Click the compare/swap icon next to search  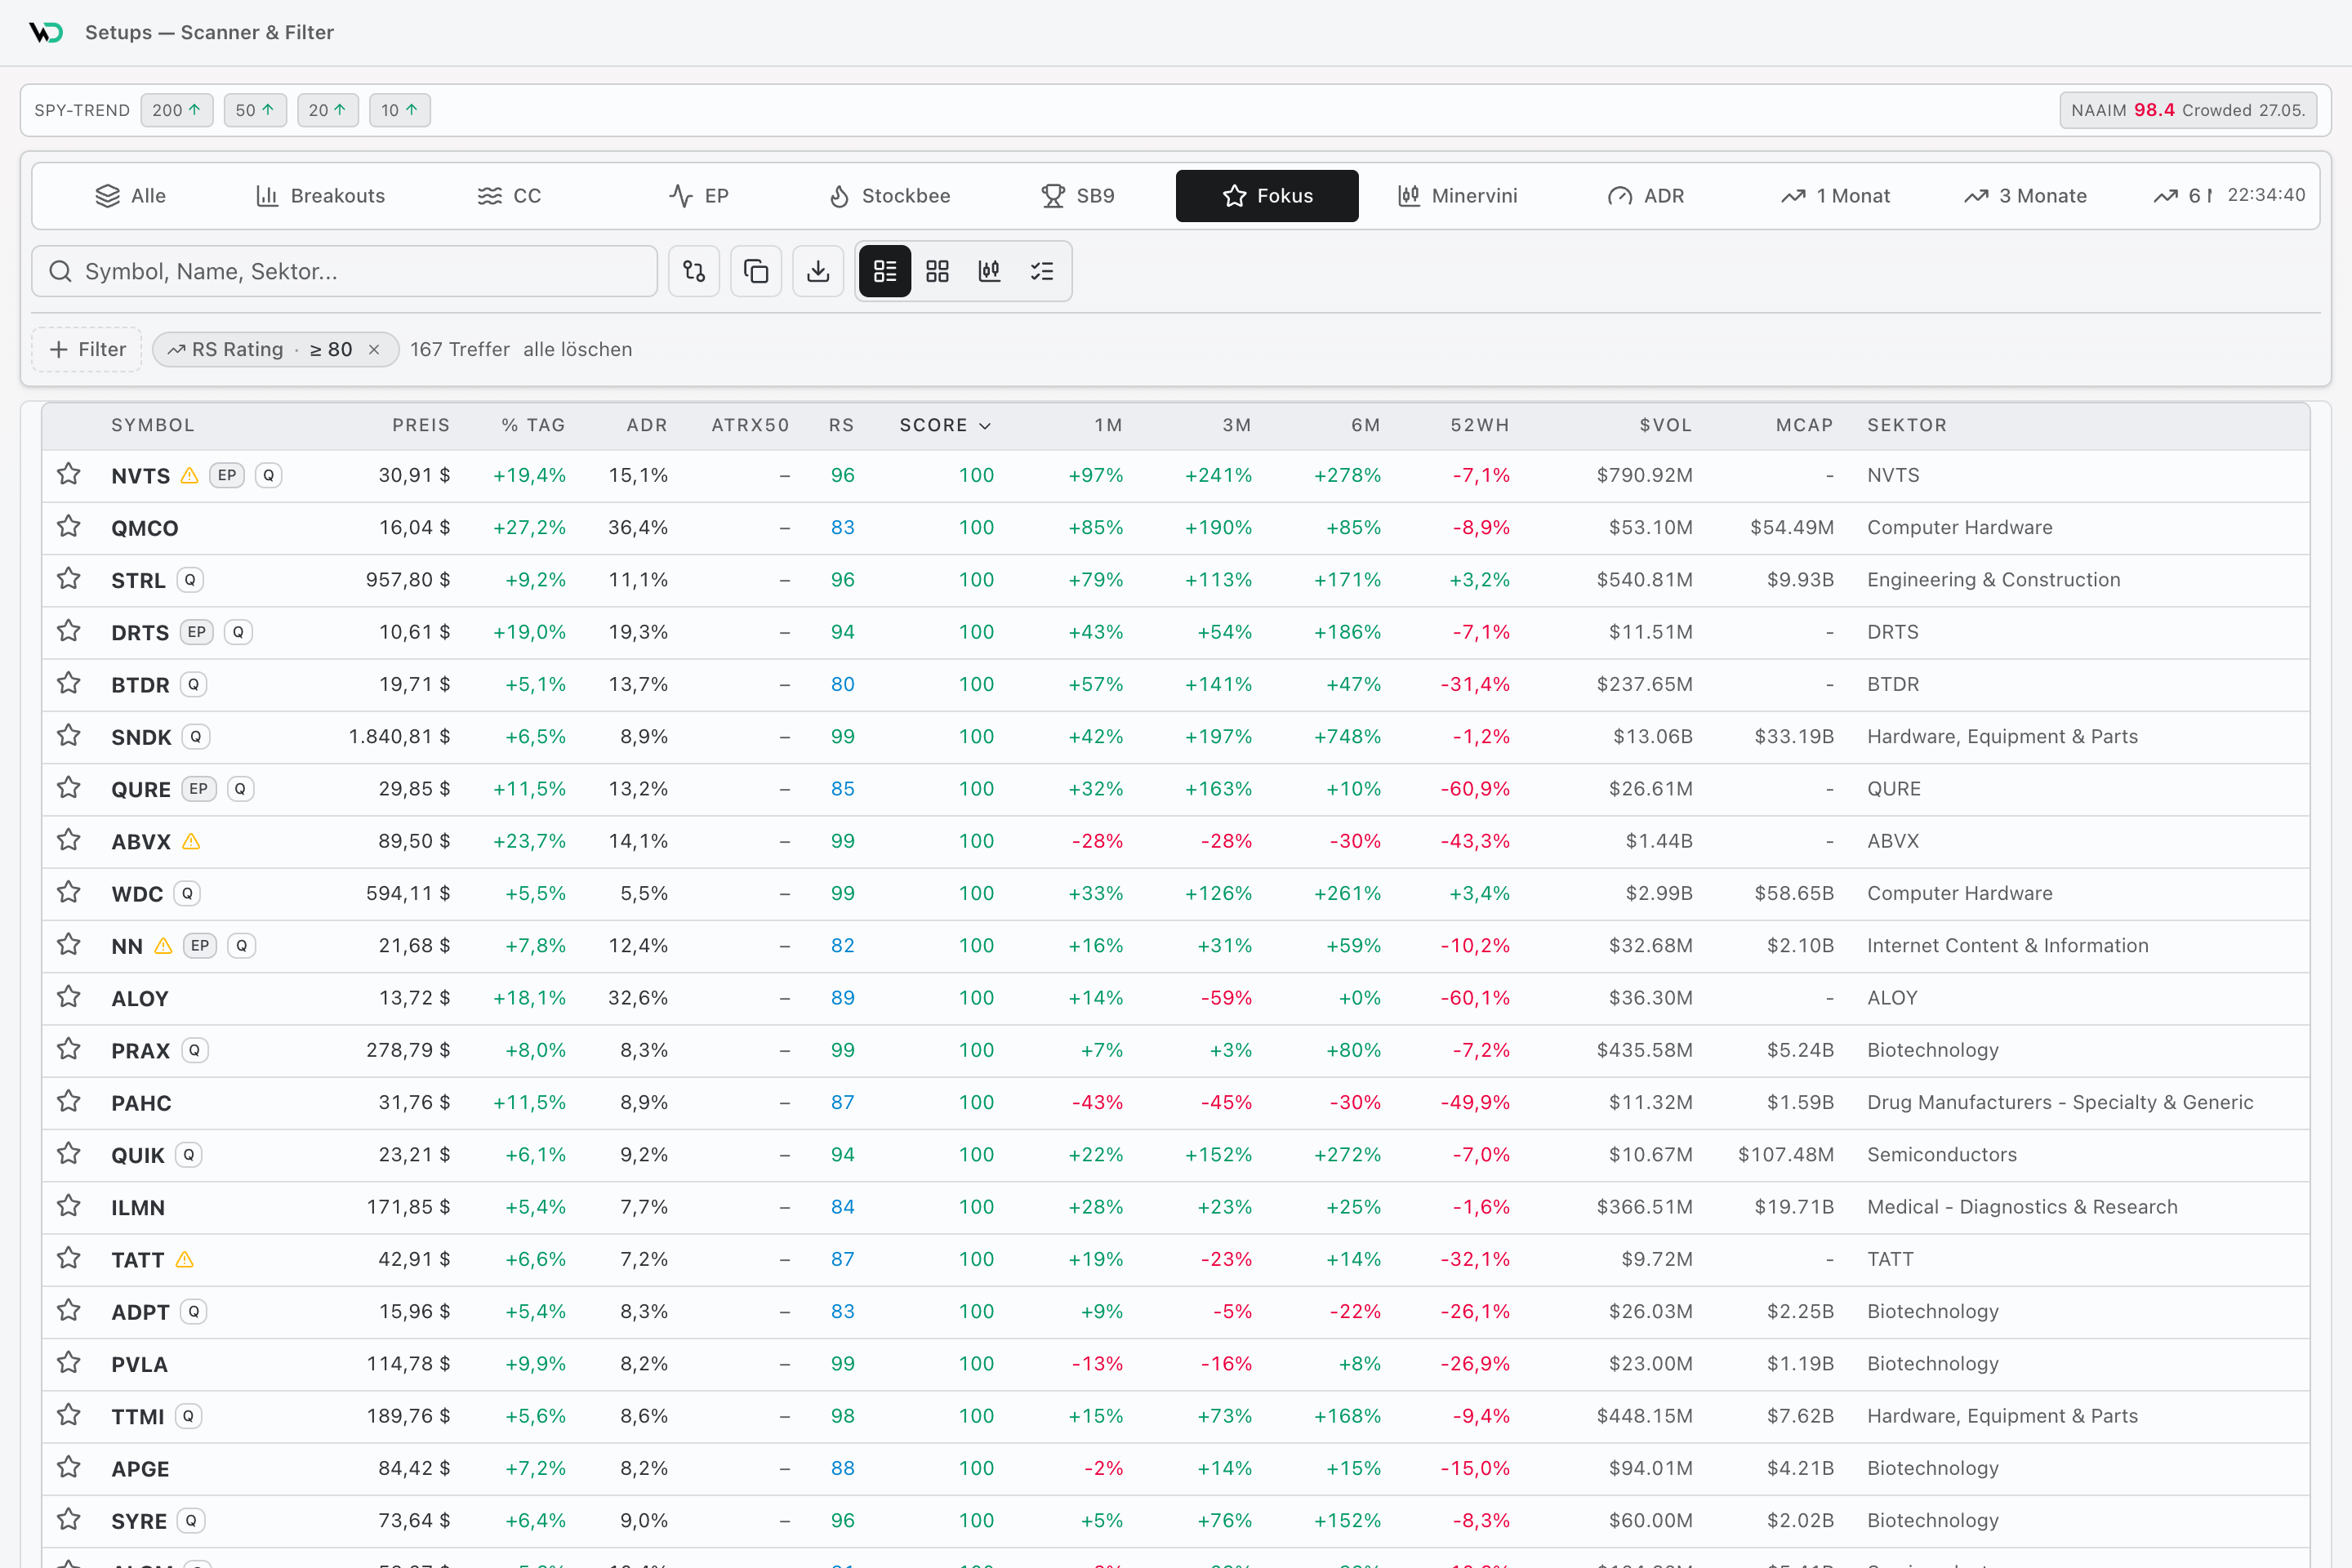click(x=694, y=271)
